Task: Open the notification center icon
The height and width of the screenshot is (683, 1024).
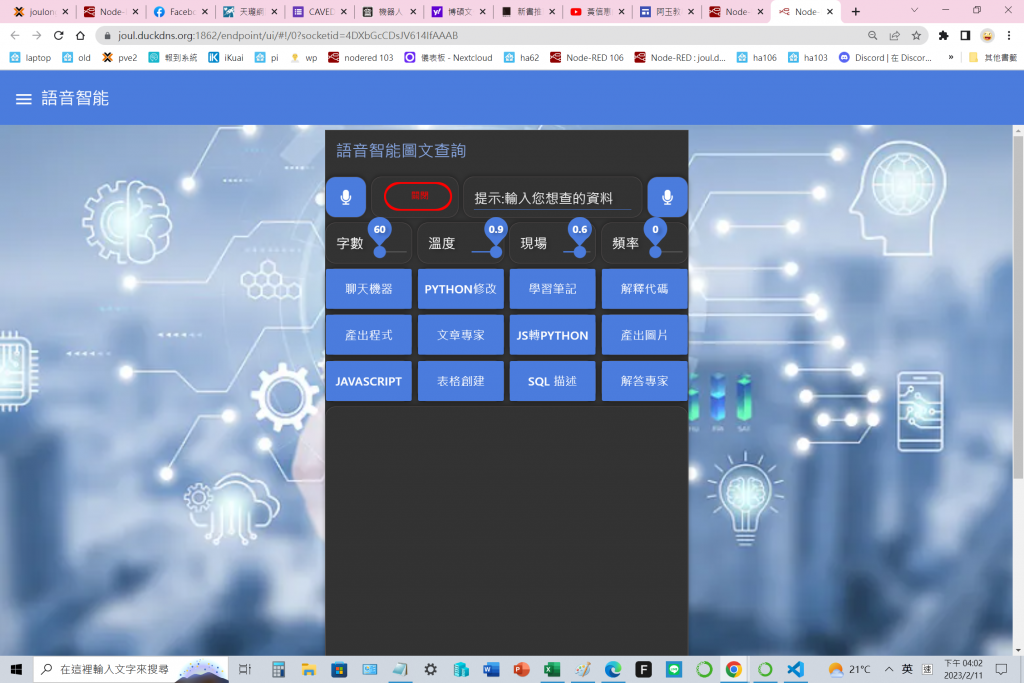Action: (1001, 669)
